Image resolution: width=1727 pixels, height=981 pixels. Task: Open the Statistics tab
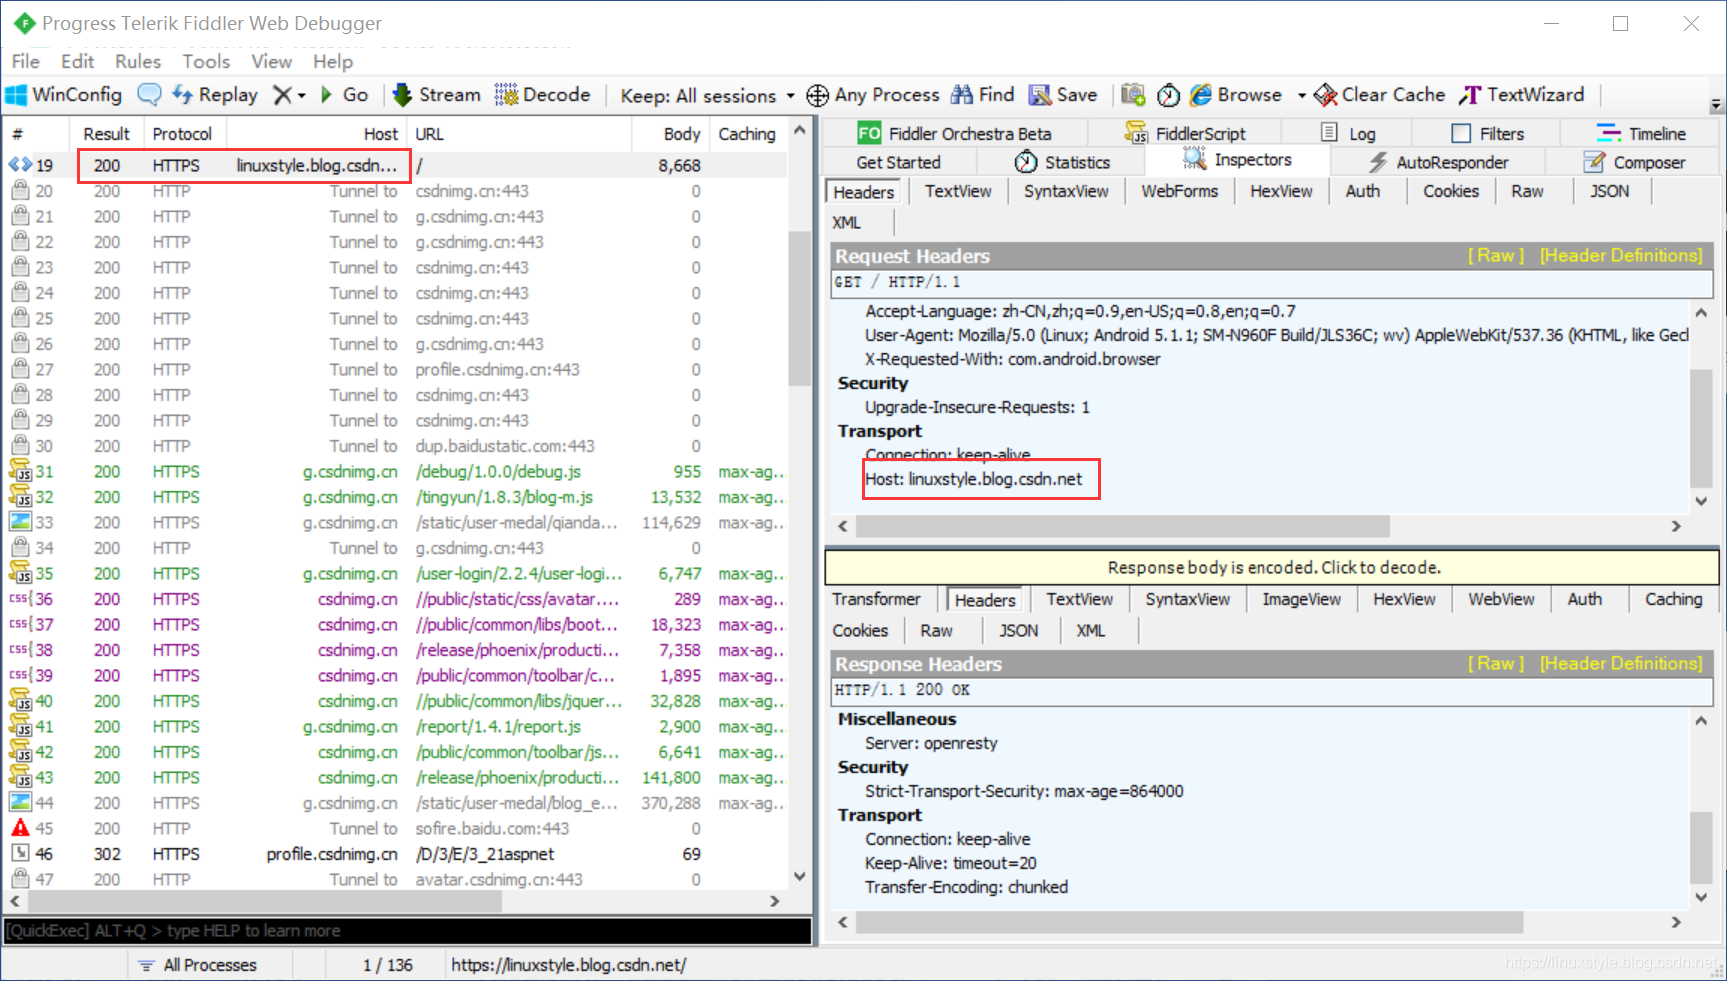(1062, 162)
